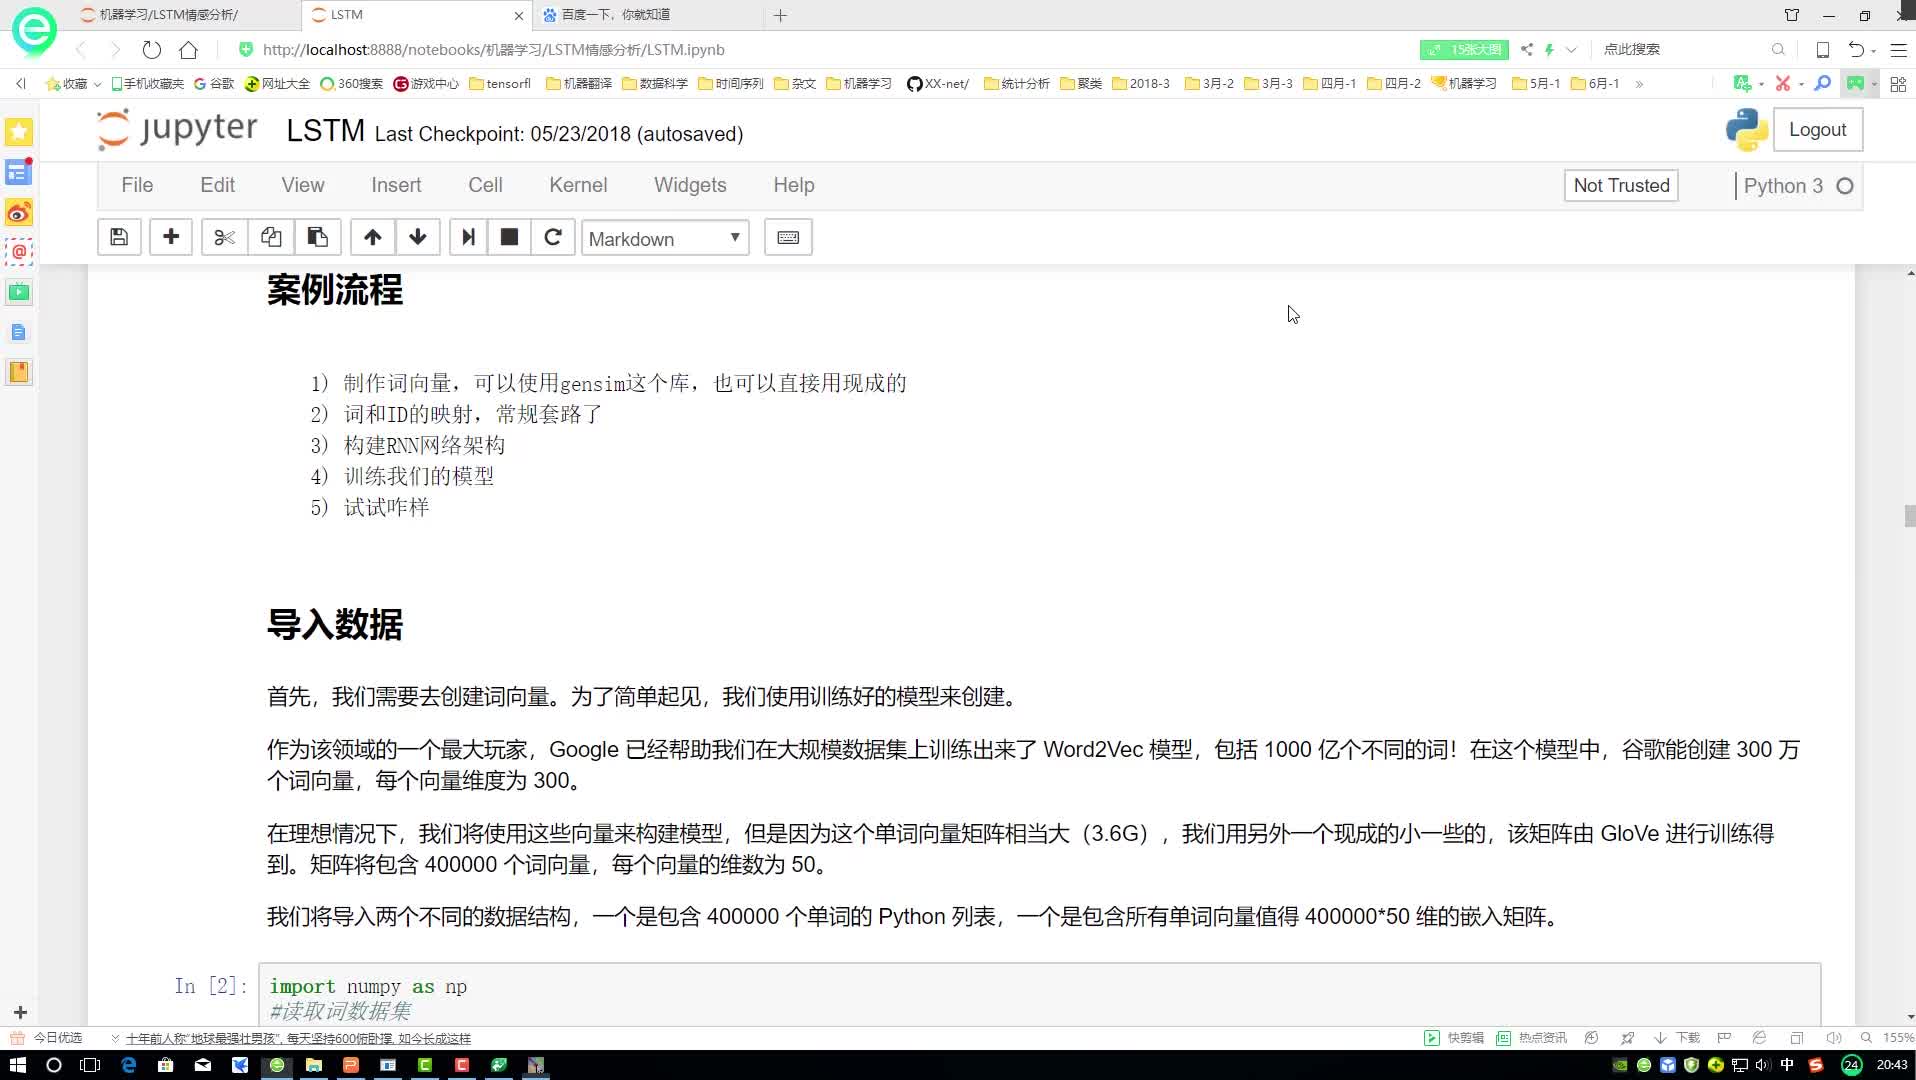This screenshot has width=1916, height=1080.
Task: Open the 360搜索 bookmark
Action: (x=351, y=84)
